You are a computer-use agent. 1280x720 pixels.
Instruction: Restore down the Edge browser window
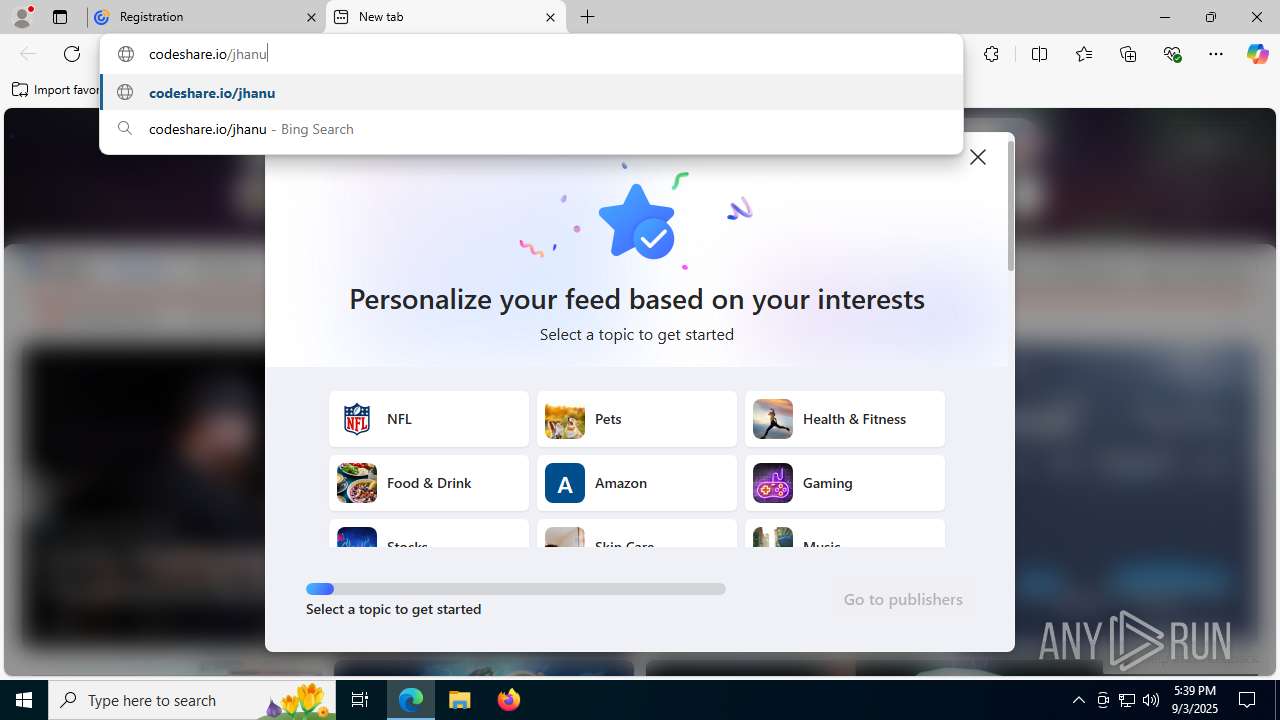[x=1211, y=17]
